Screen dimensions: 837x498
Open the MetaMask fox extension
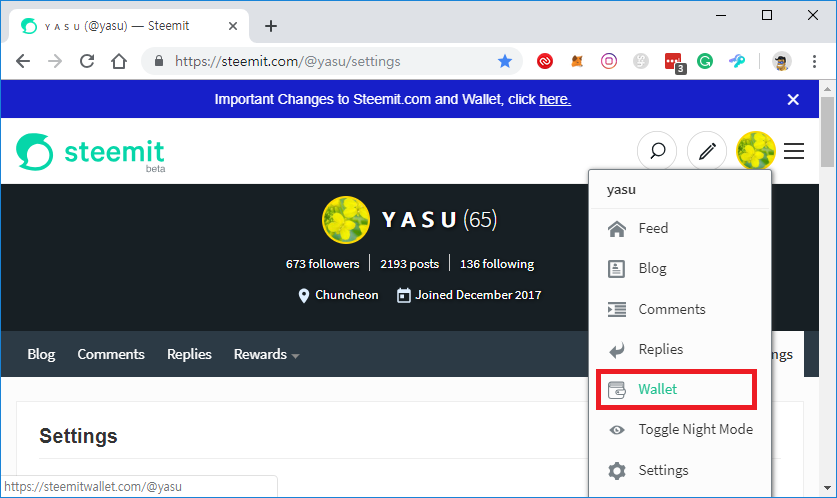pyautogui.click(x=577, y=61)
